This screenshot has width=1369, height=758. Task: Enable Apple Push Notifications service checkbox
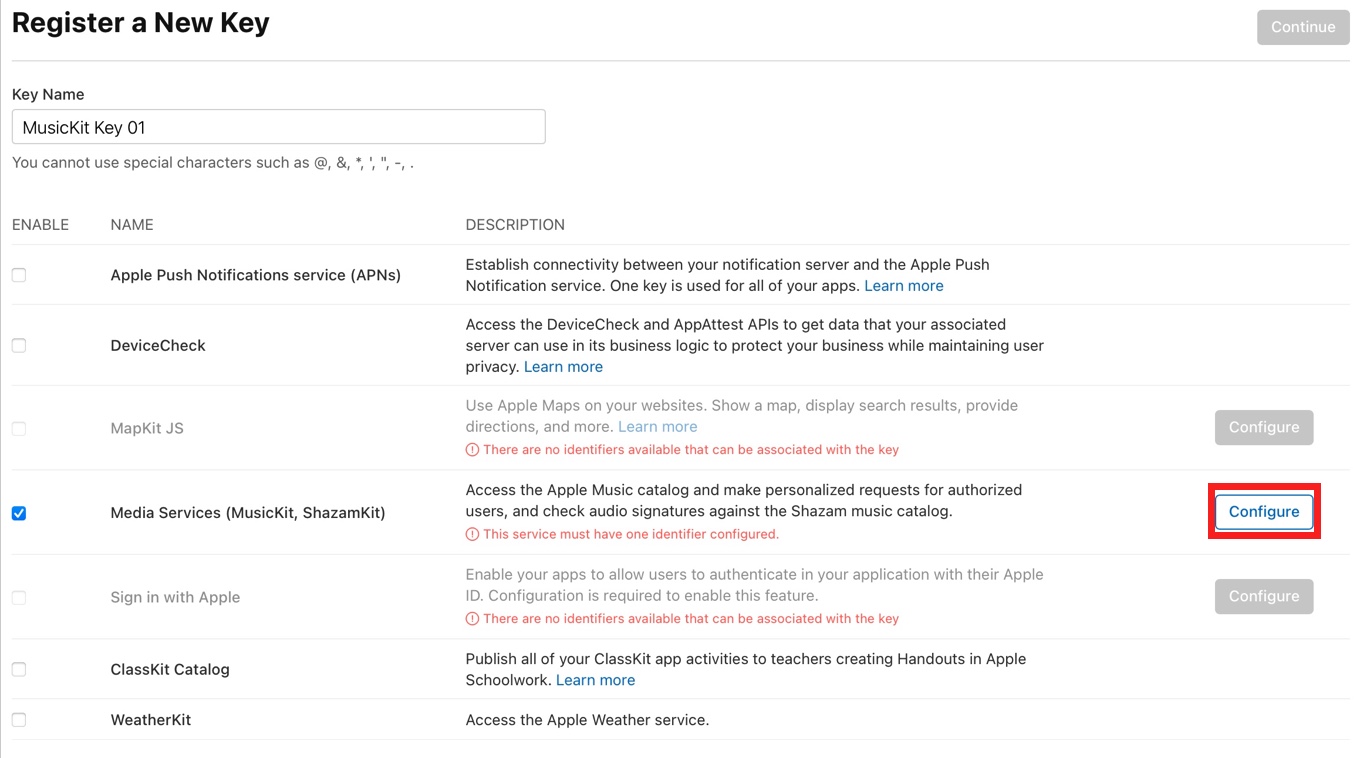point(19,275)
